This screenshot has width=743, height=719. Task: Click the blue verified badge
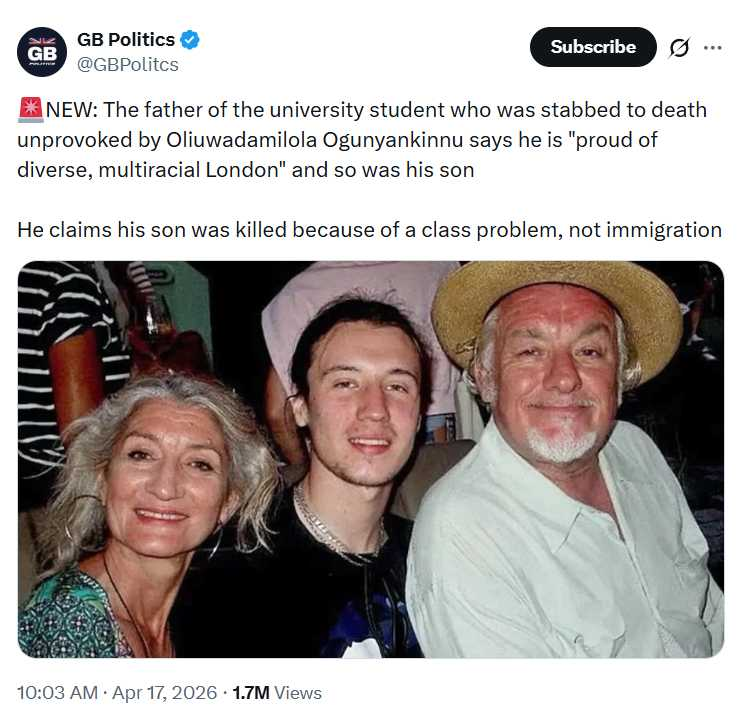point(190,40)
